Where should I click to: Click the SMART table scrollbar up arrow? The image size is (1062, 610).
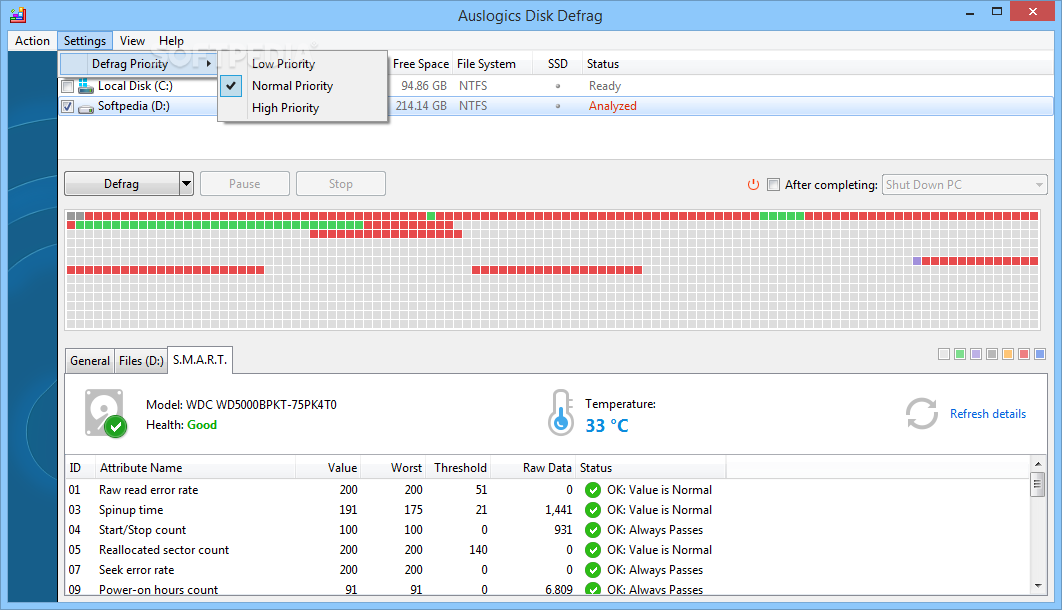click(1038, 464)
